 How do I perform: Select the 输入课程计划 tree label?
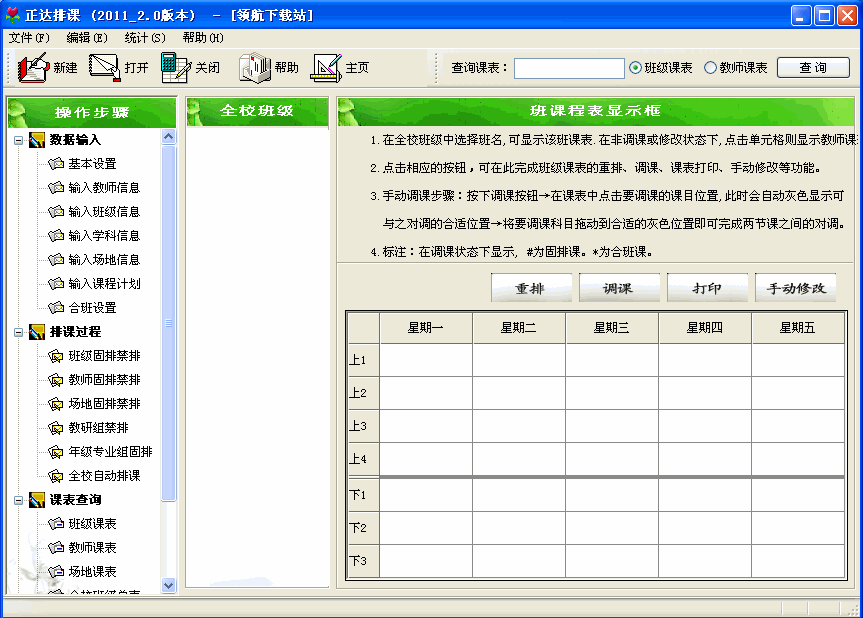pos(104,283)
